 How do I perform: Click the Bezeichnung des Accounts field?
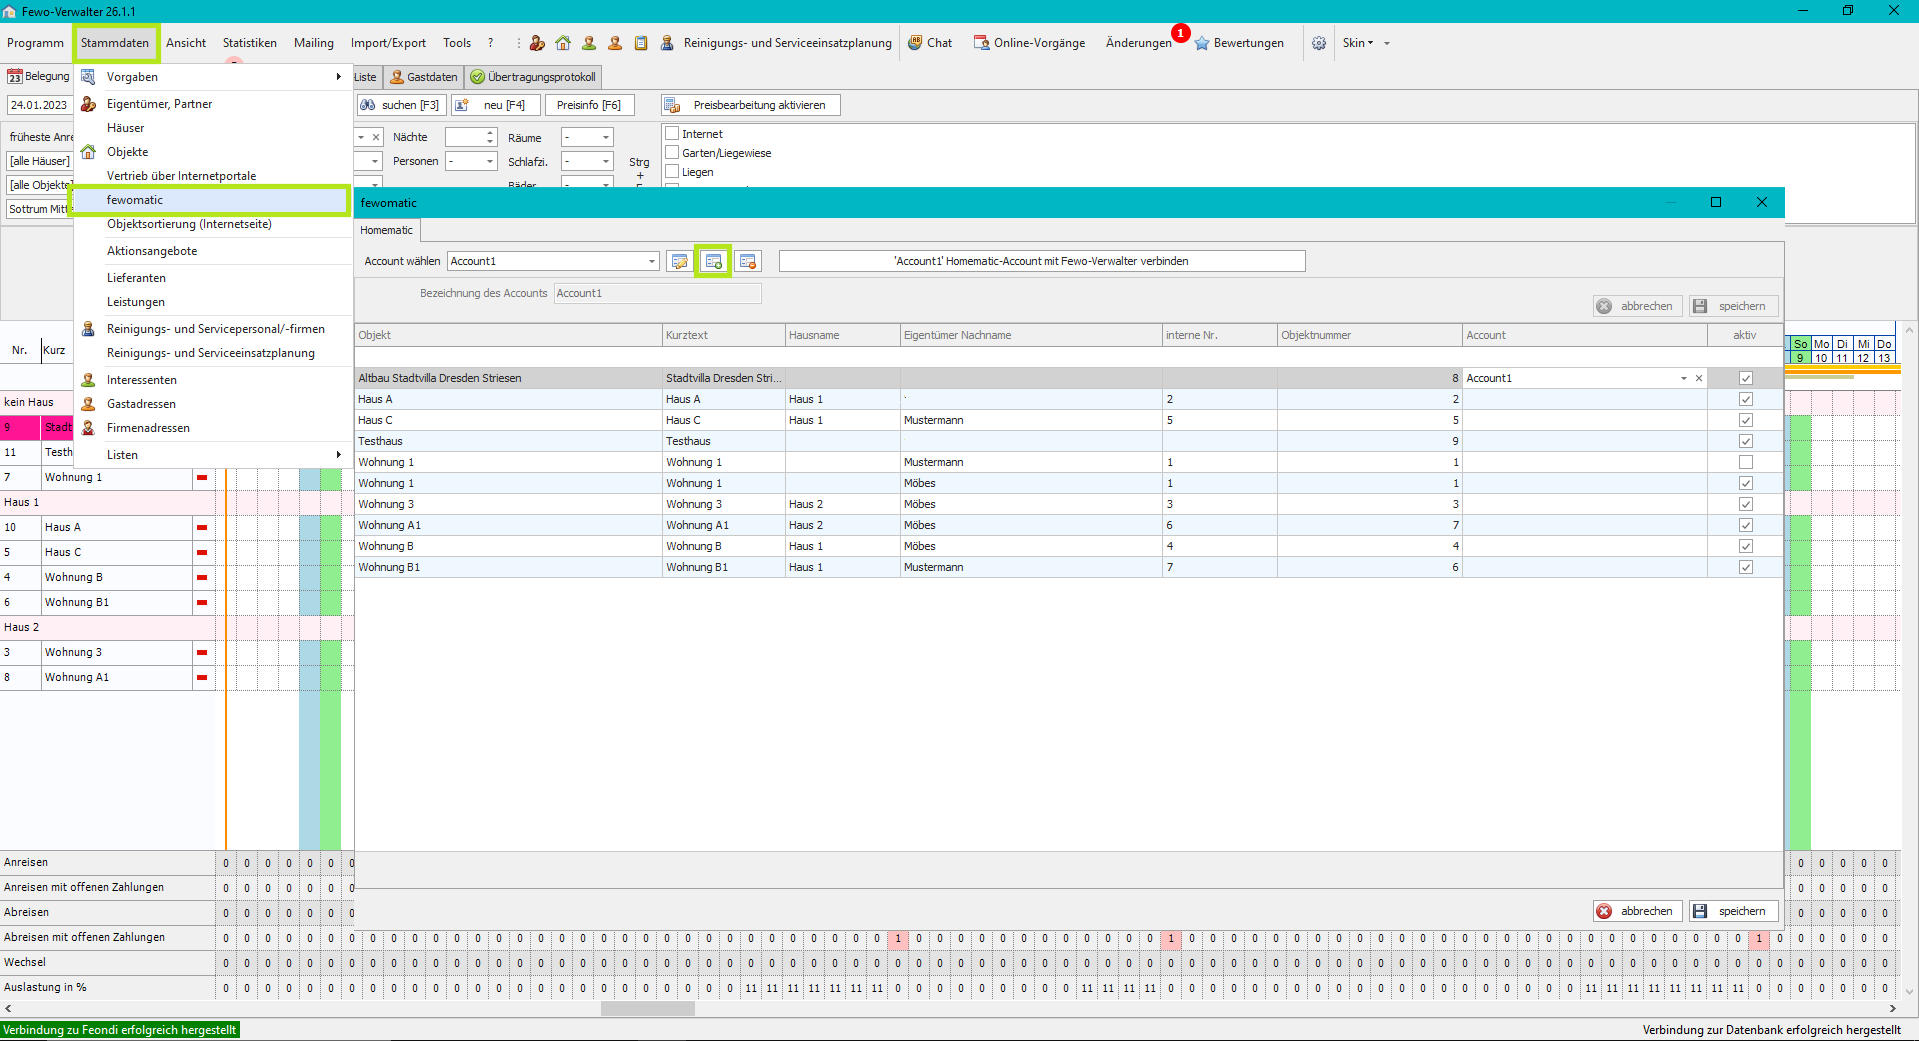point(657,293)
